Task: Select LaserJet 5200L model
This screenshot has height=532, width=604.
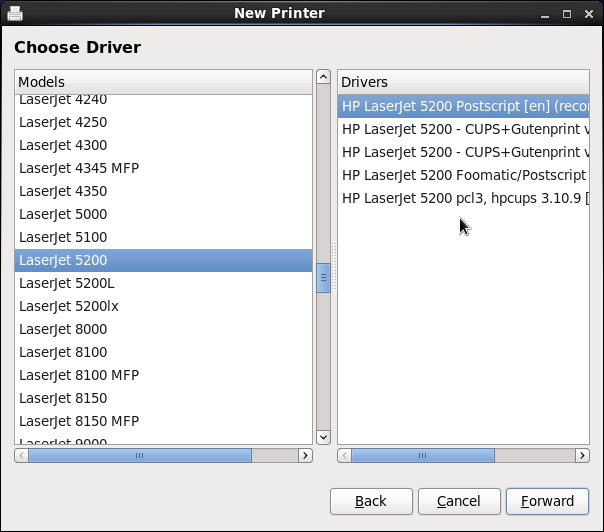Action: pos(67,283)
